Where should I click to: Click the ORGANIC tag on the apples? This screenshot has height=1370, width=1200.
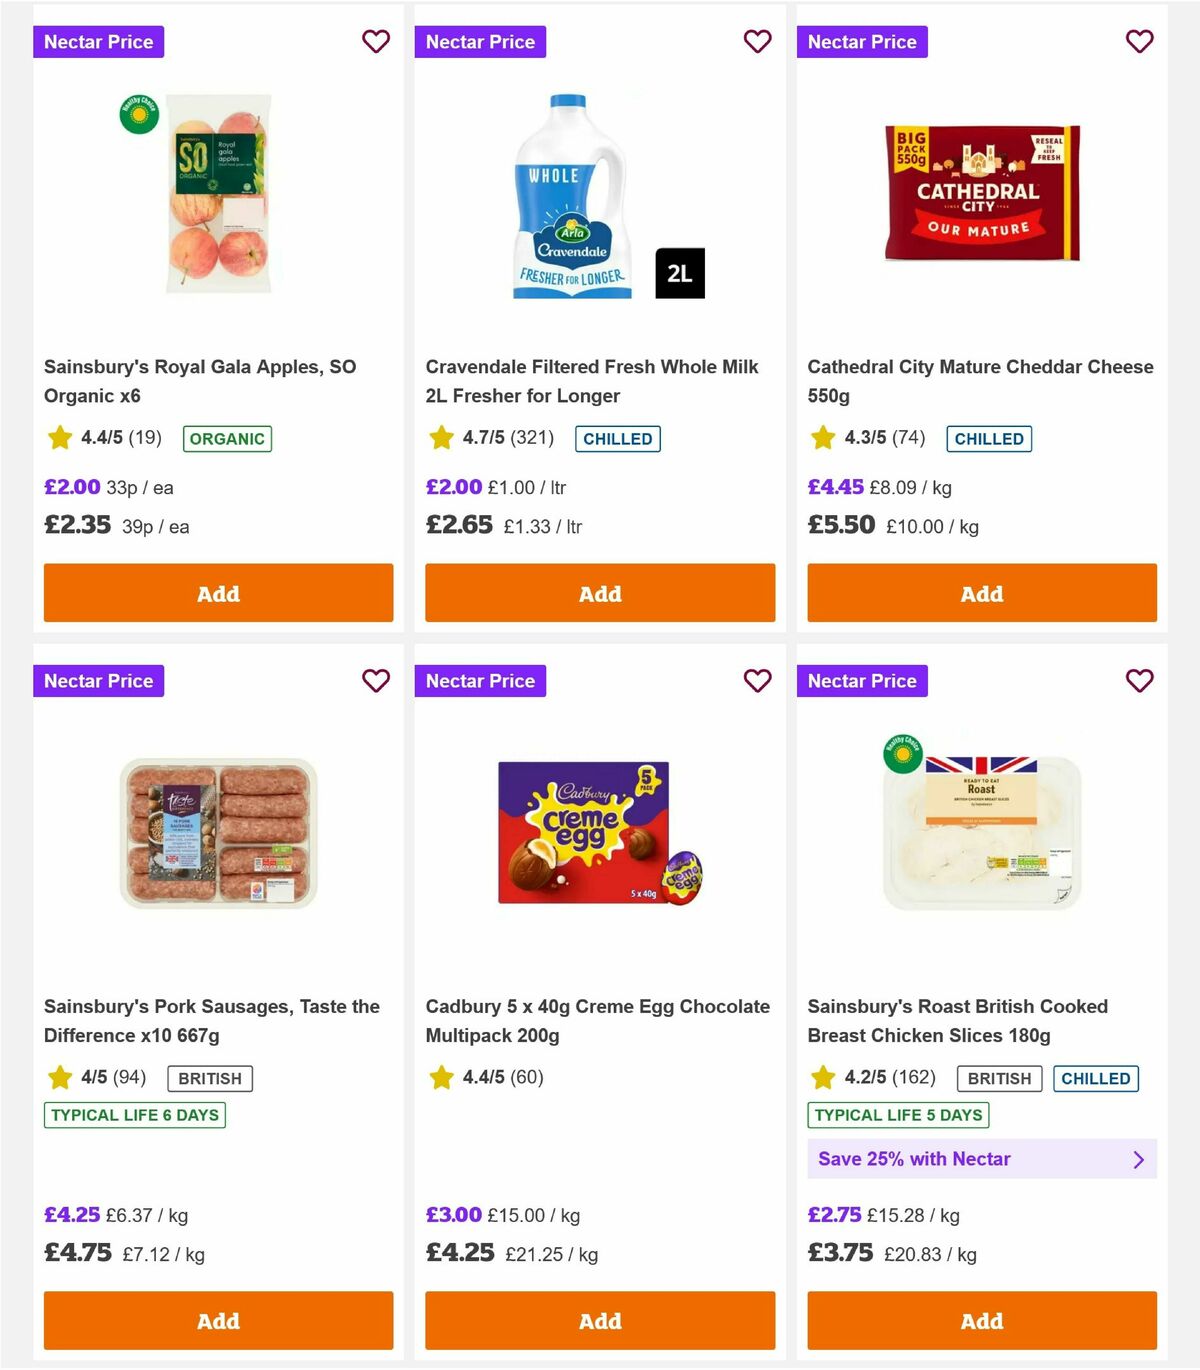(227, 438)
